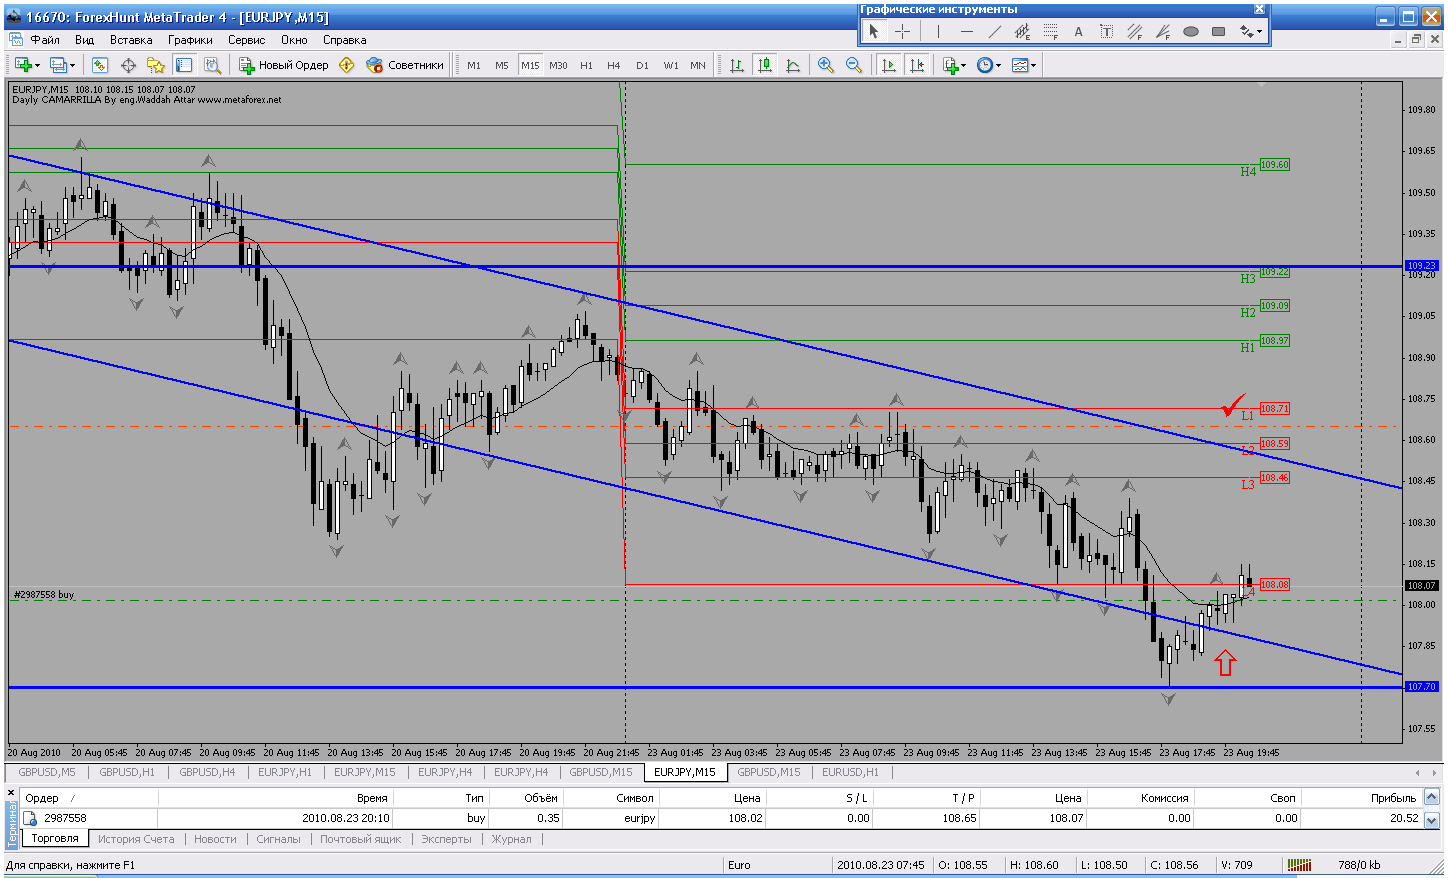Viewport: 1448px width, 878px height.
Task: Open the periodicity clock dropdown
Action: coord(989,65)
